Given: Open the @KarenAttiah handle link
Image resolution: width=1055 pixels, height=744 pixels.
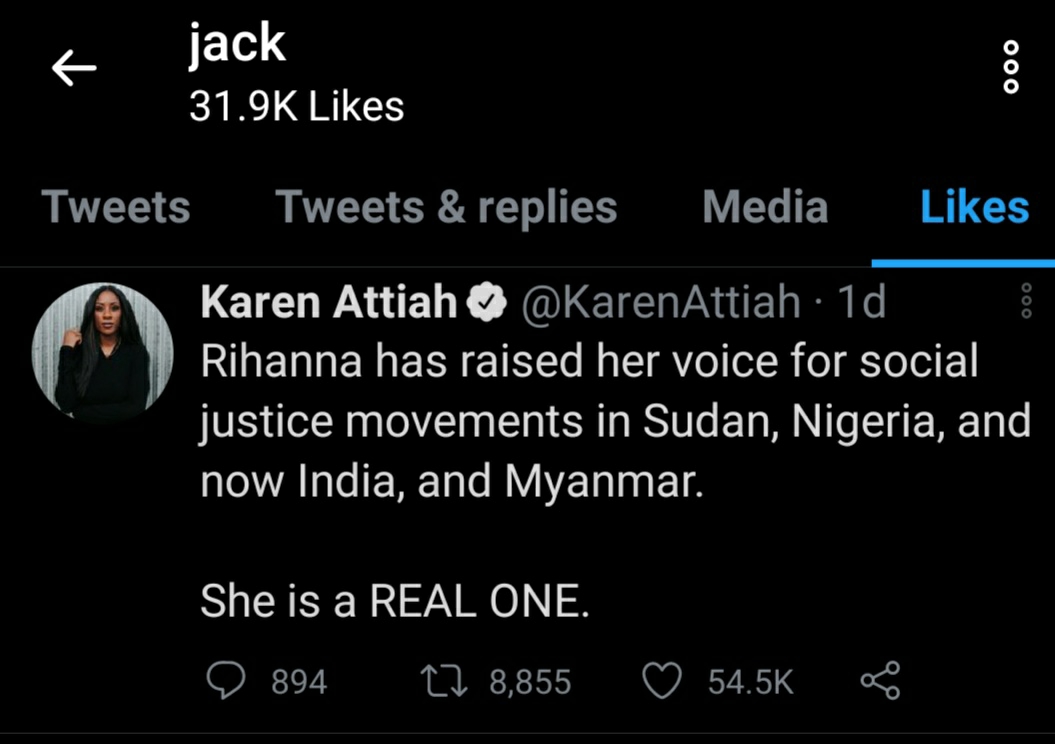Looking at the screenshot, I should (662, 302).
